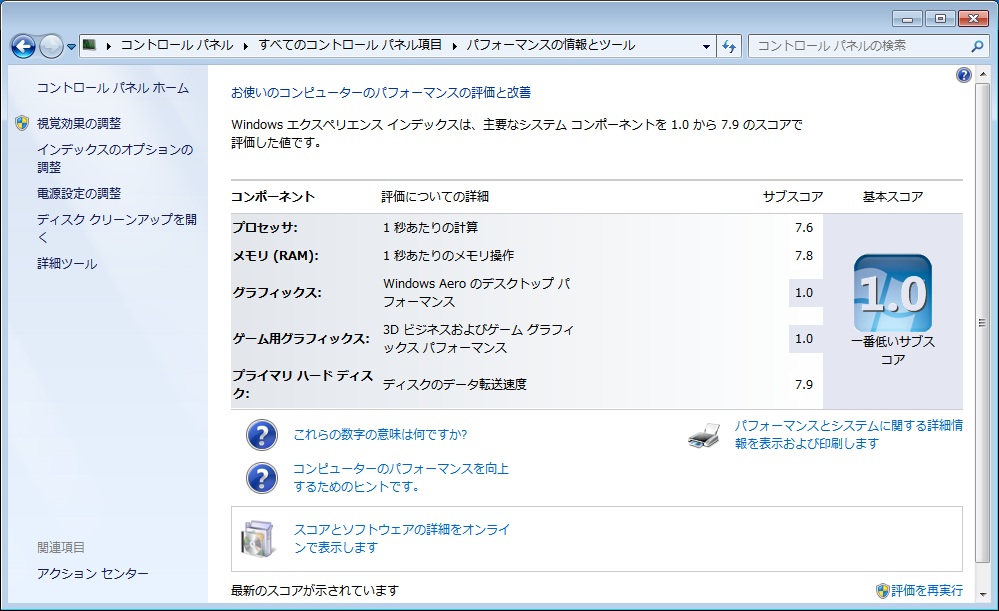
Task: Click ディスクのデータ転送速度 text
Action: (x=455, y=384)
